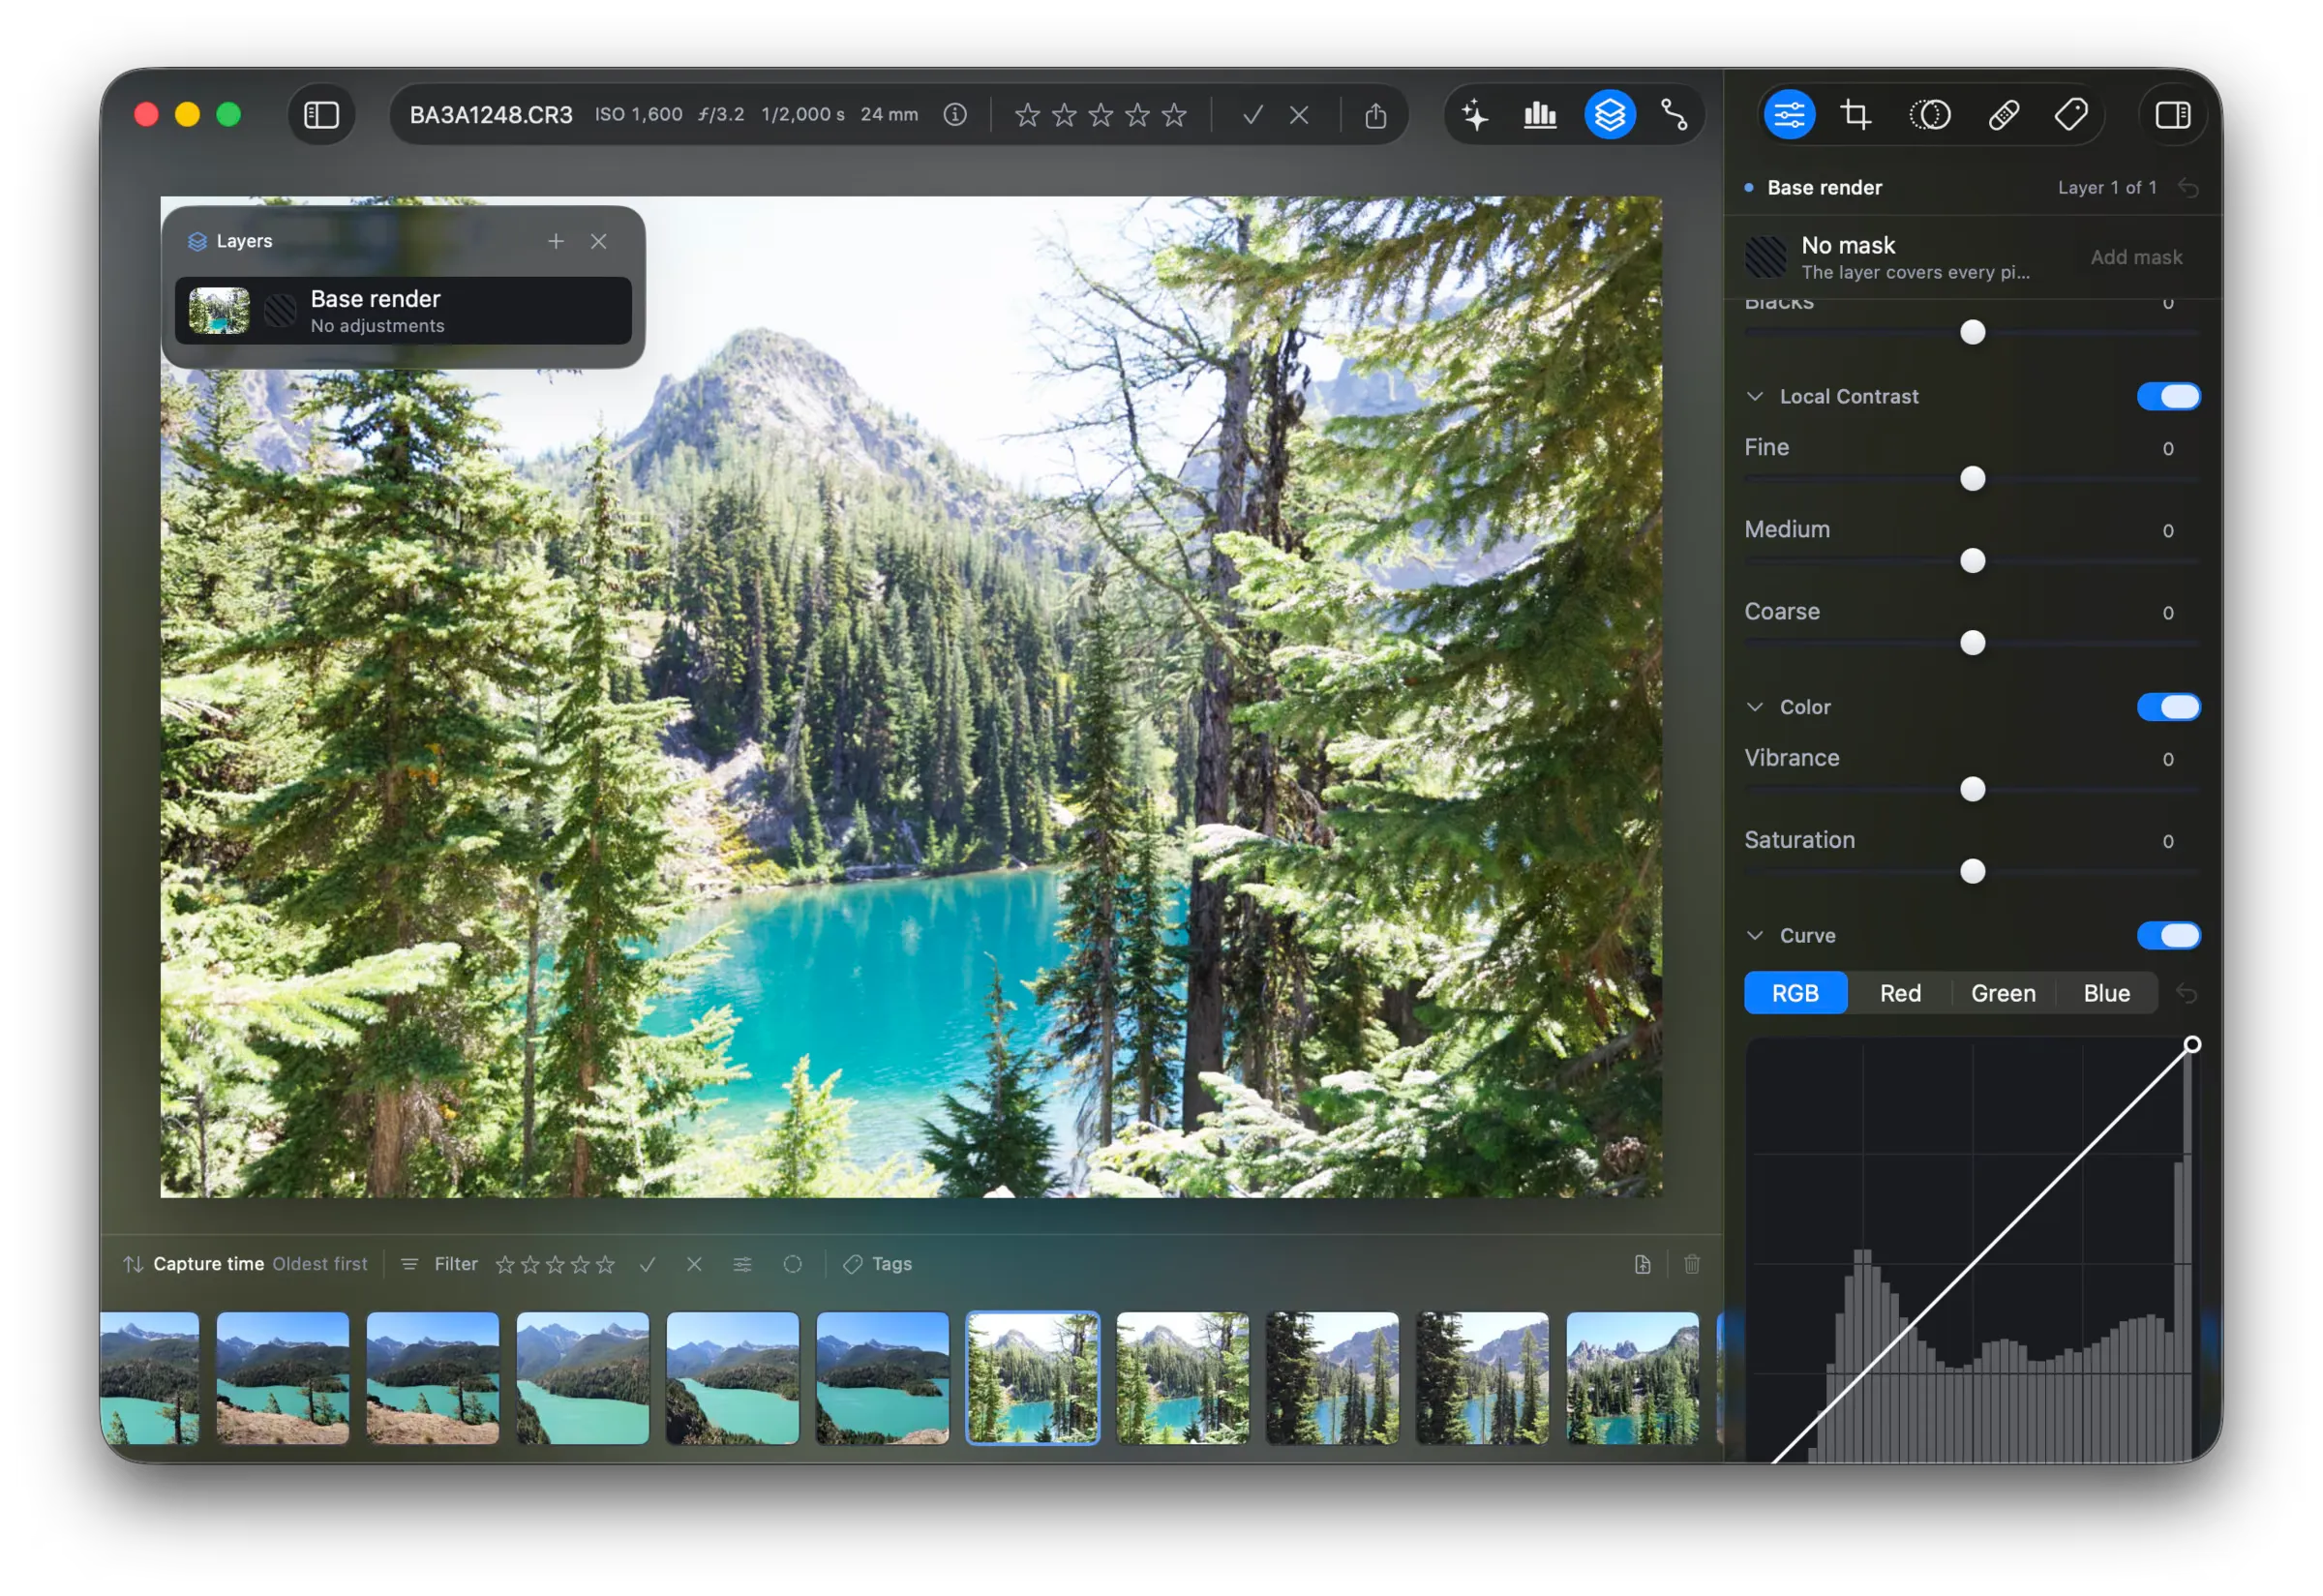Reset the curve with undo arrow
Image resolution: width=2323 pixels, height=1596 pixels.
[x=2187, y=994]
